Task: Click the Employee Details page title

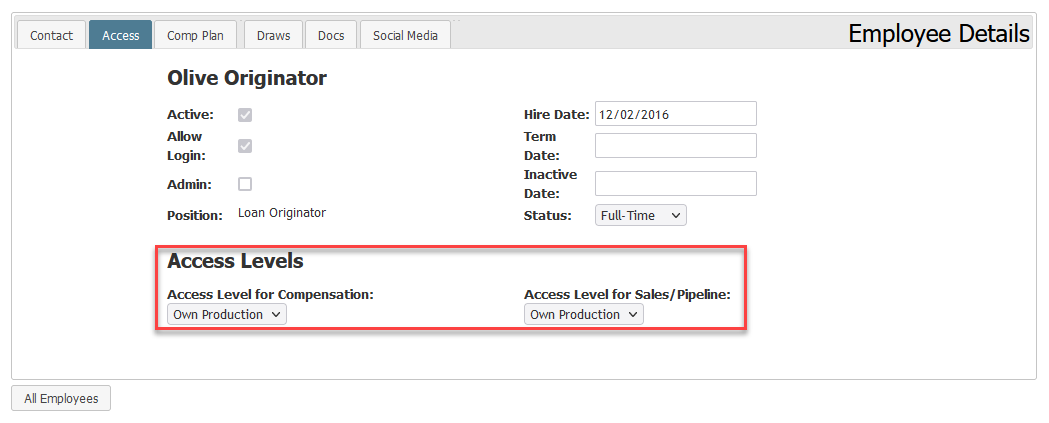Action: click(939, 33)
